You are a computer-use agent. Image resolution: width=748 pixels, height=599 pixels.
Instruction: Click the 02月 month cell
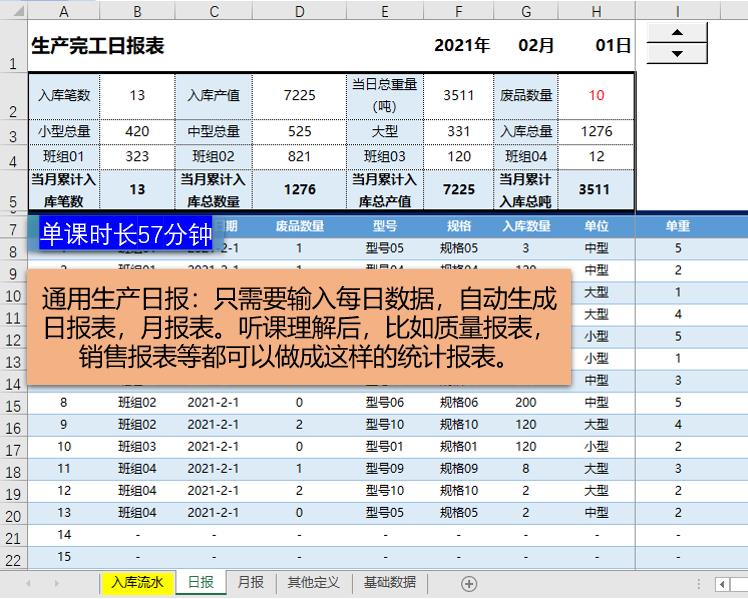coord(536,45)
